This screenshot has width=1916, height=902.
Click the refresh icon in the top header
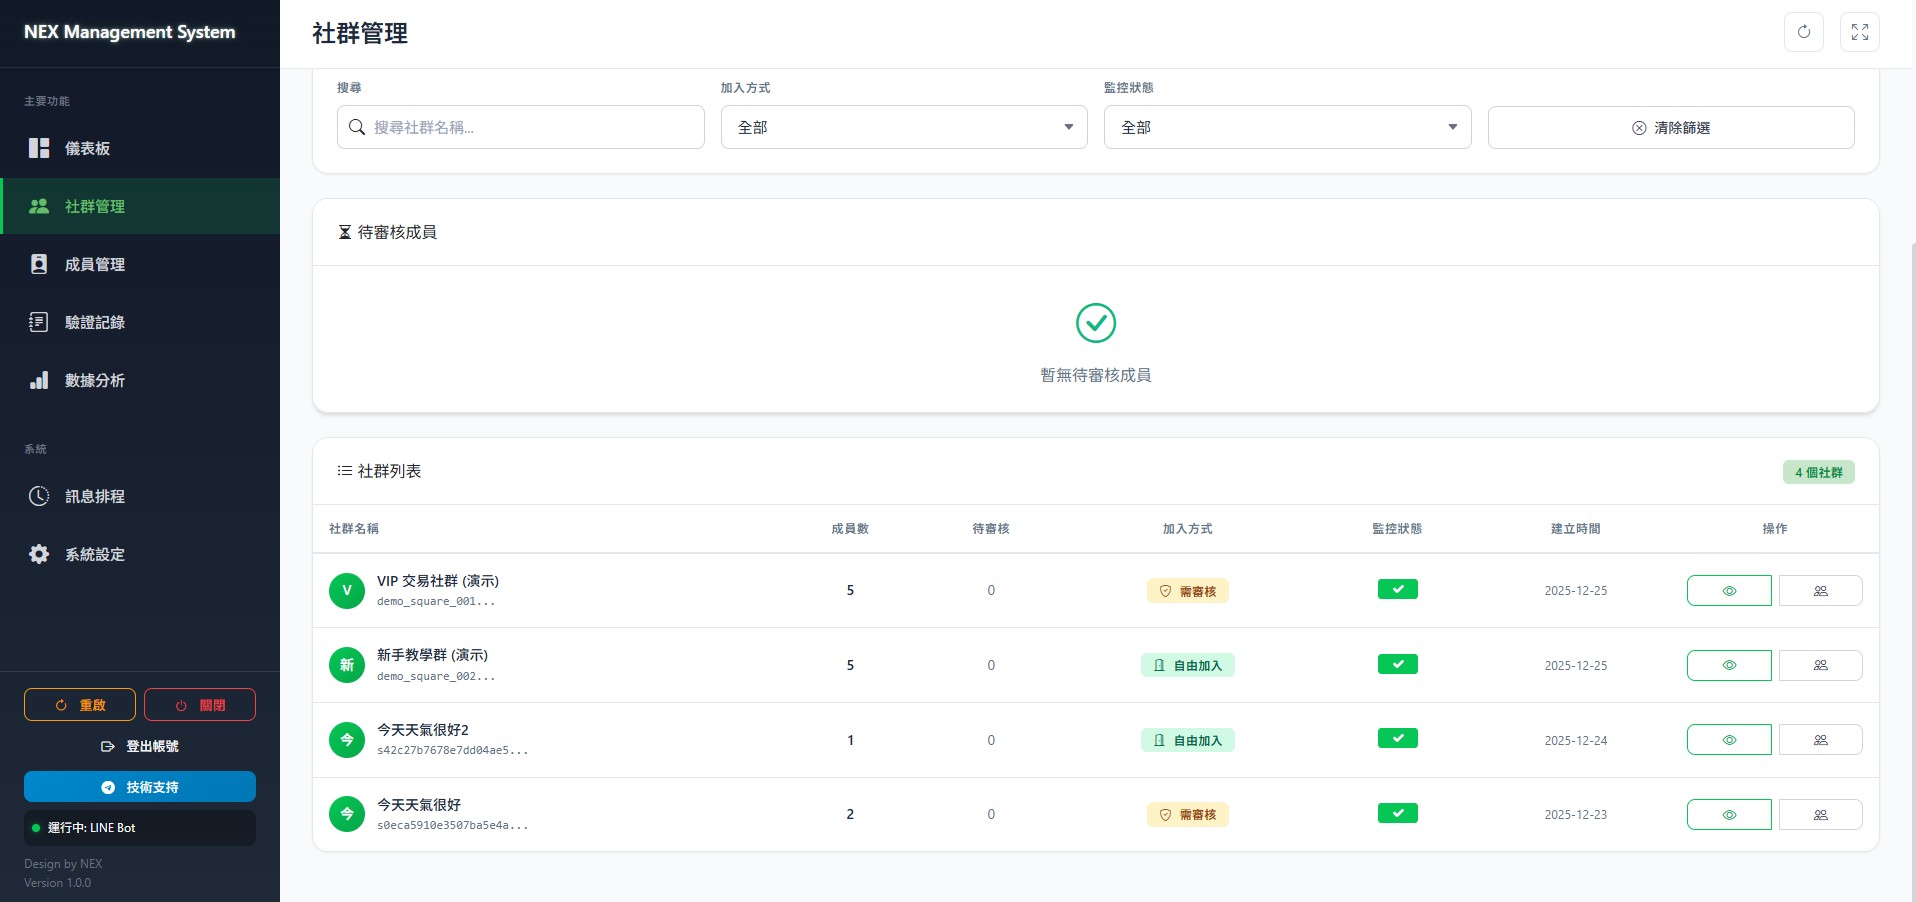(x=1803, y=32)
